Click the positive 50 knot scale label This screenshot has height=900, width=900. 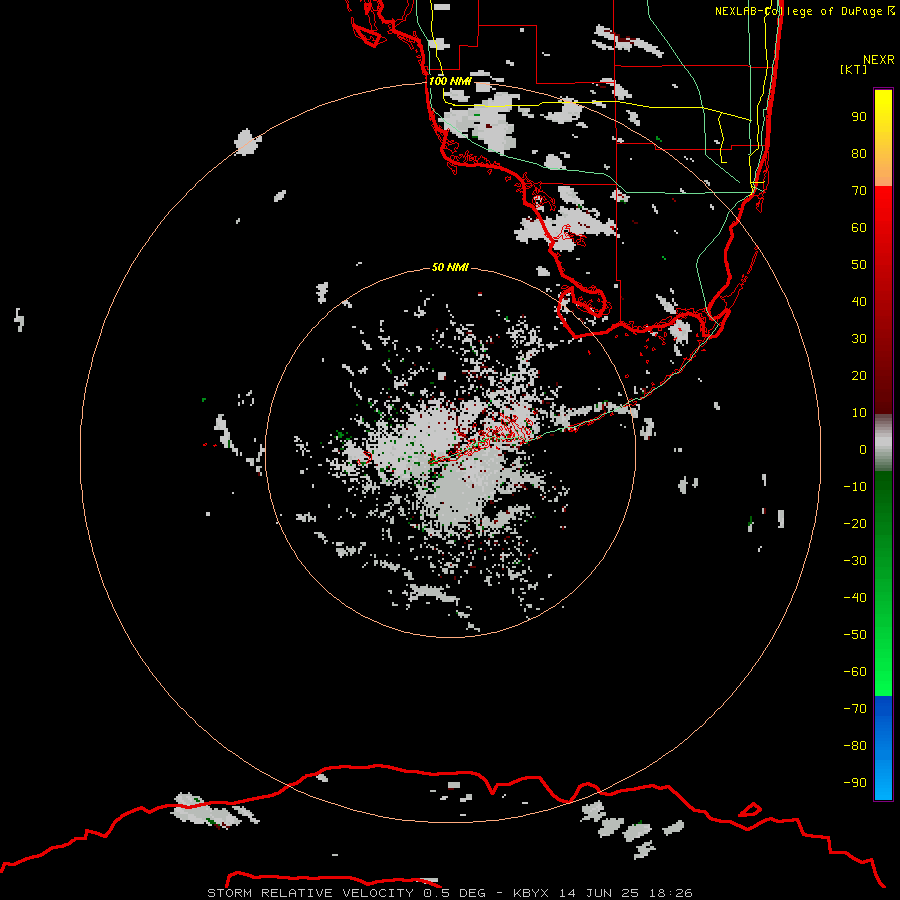click(859, 265)
